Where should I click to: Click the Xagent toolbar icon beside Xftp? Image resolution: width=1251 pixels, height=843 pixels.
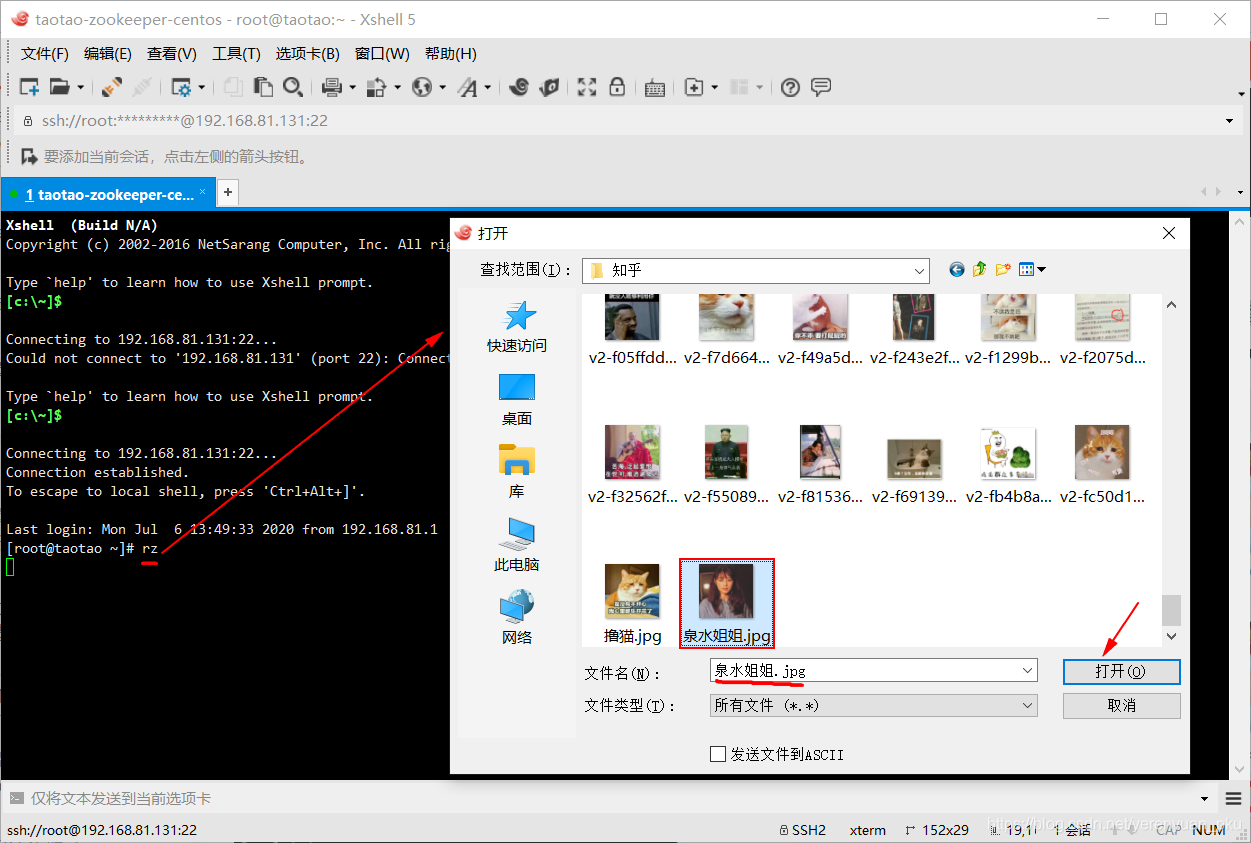[x=548, y=87]
